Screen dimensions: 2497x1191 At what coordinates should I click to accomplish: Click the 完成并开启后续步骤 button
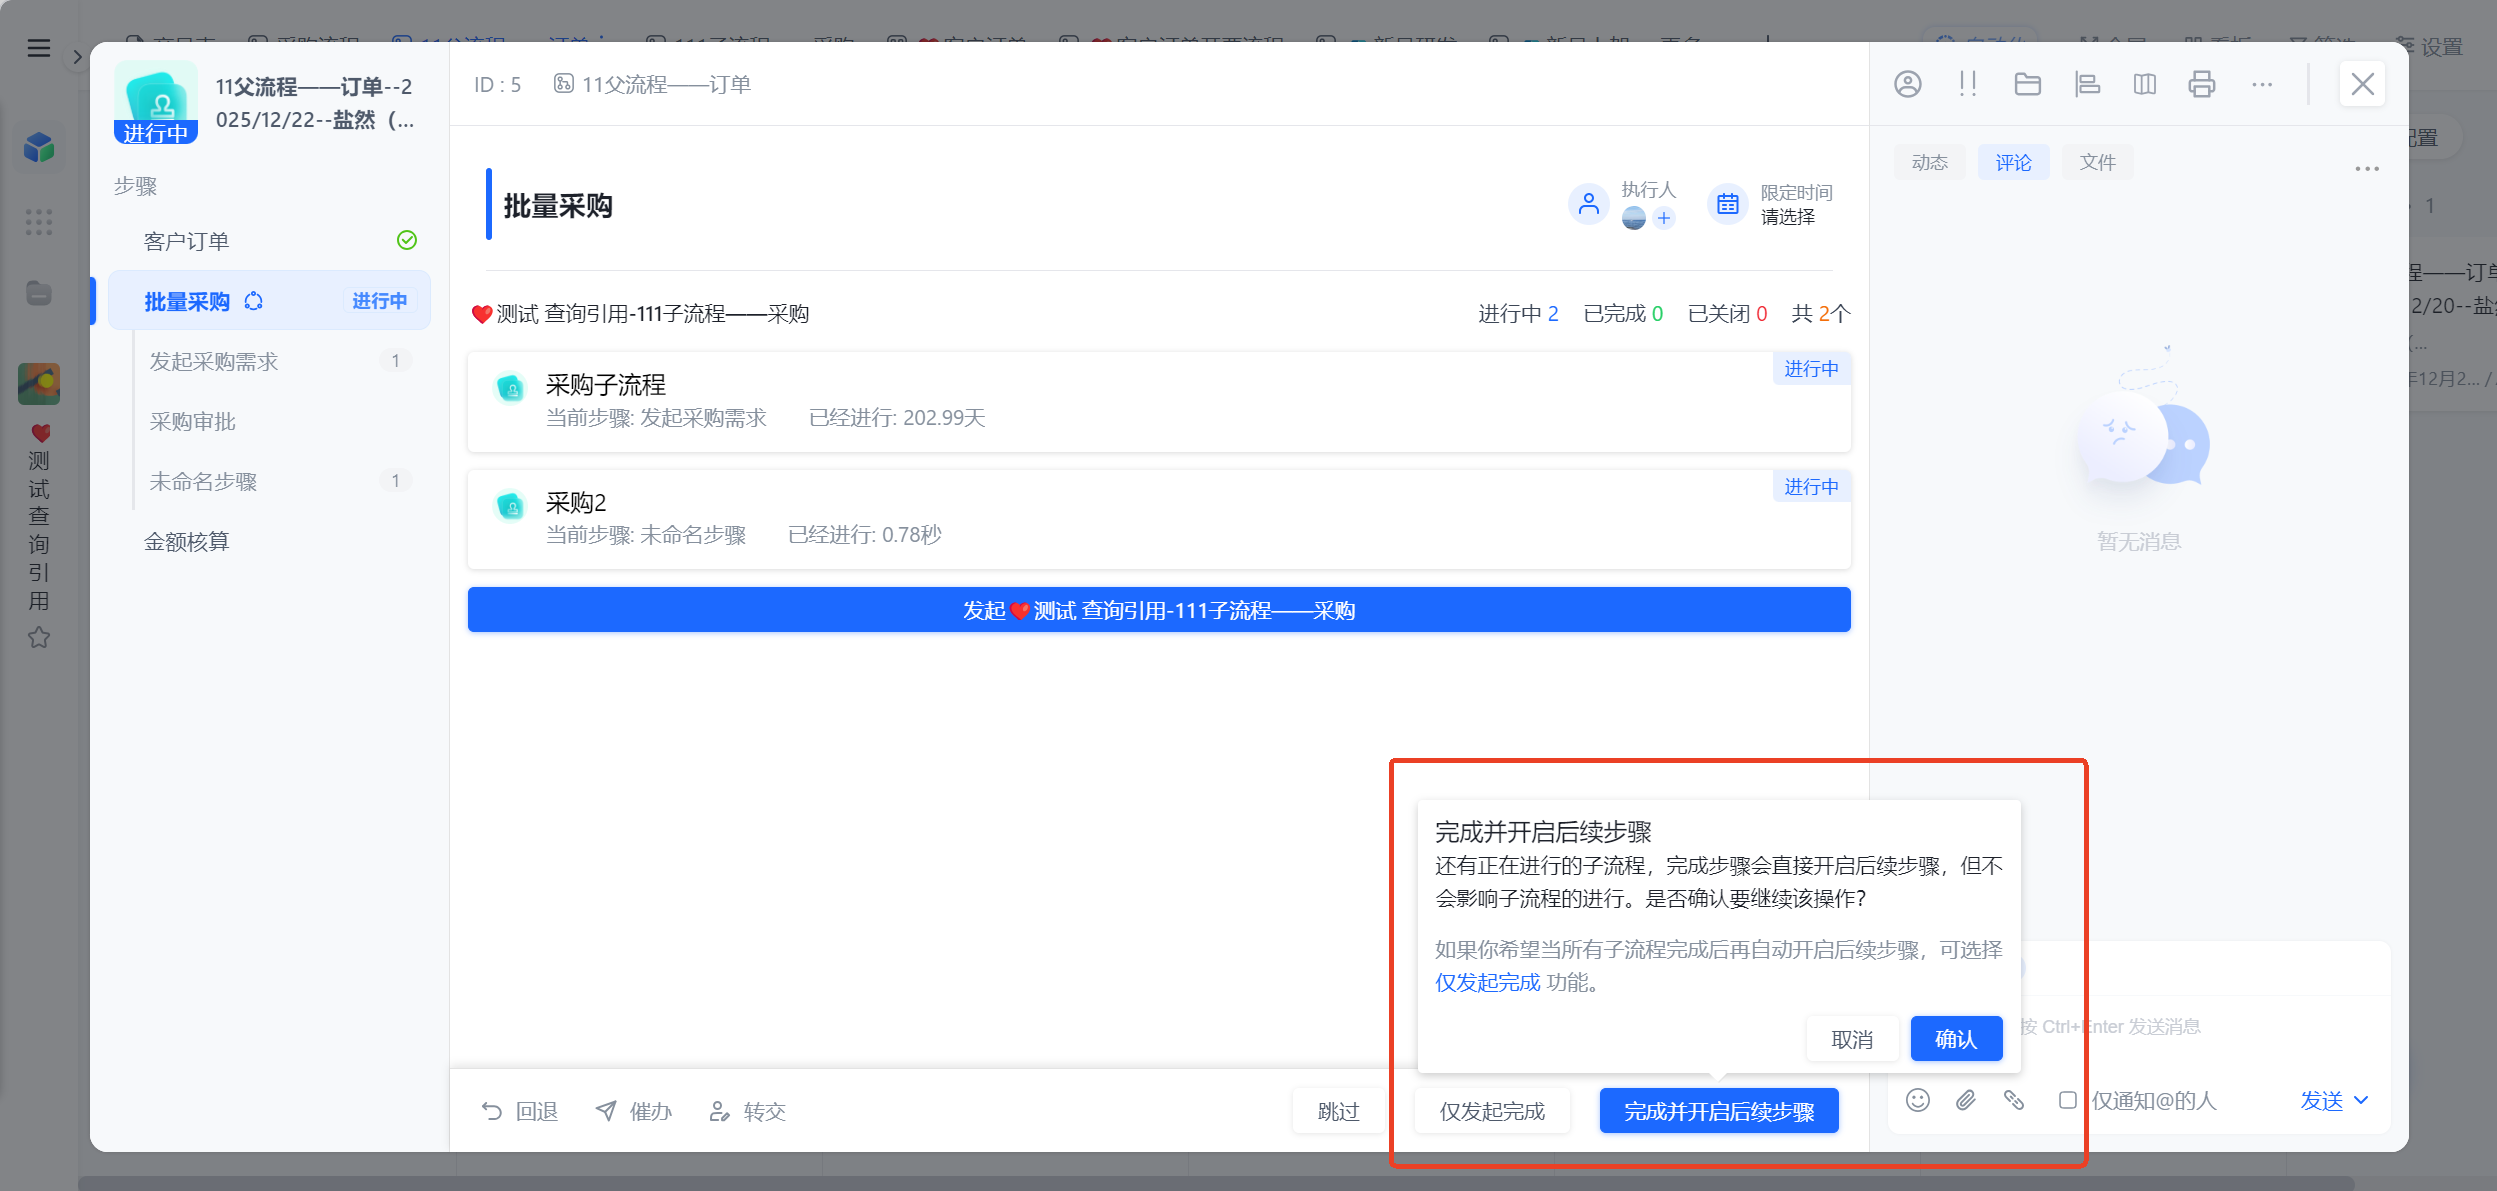click(x=1718, y=1111)
